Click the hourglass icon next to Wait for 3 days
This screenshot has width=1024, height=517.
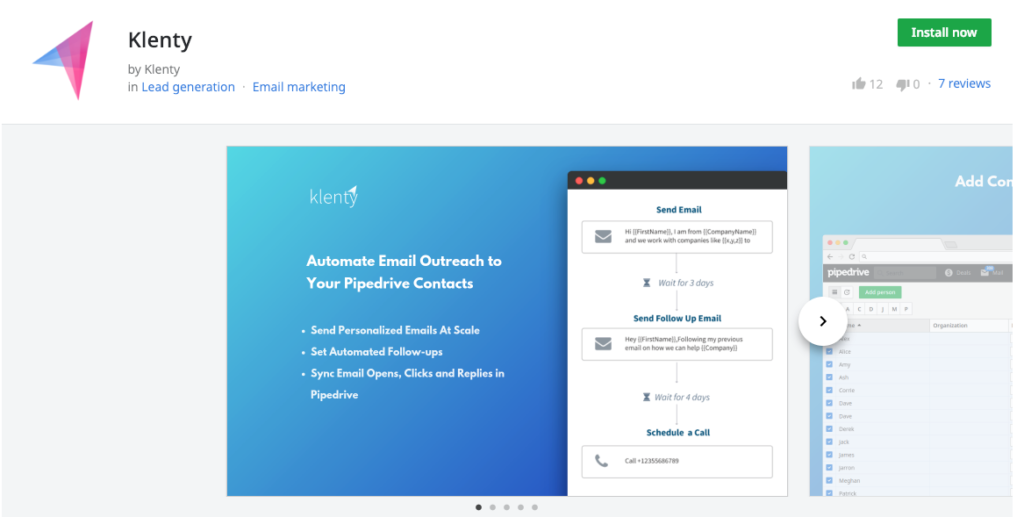[647, 283]
